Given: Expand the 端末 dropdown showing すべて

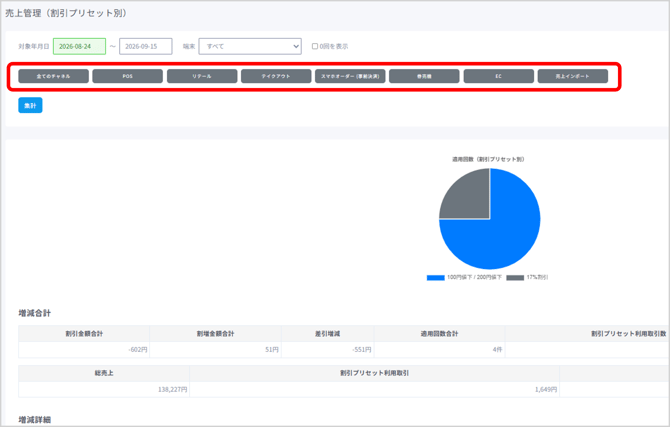Looking at the screenshot, I should [x=250, y=46].
